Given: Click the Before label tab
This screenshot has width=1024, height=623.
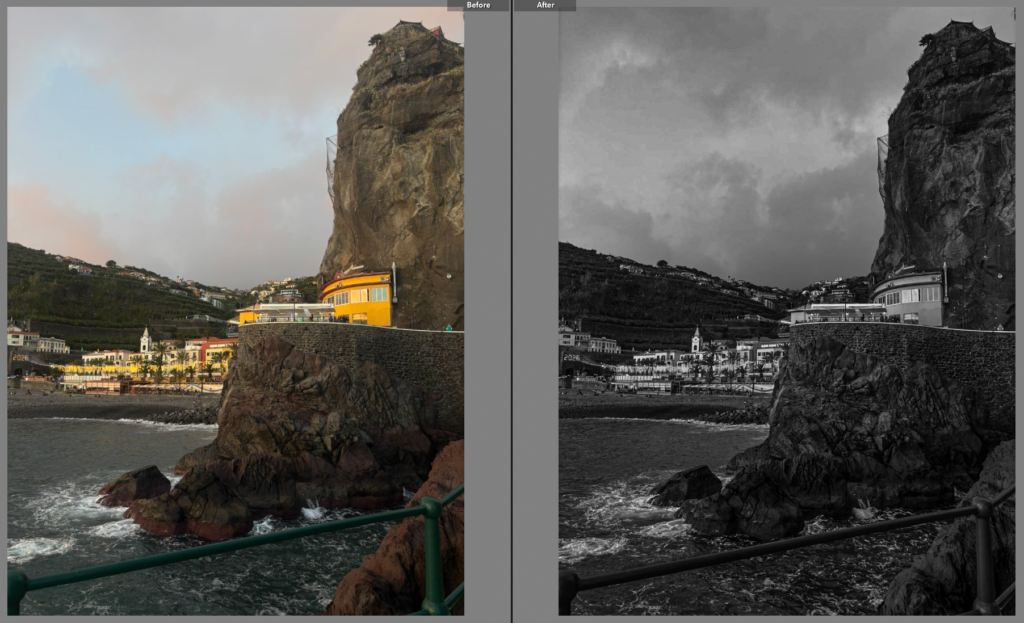Looking at the screenshot, I should coord(478,5).
